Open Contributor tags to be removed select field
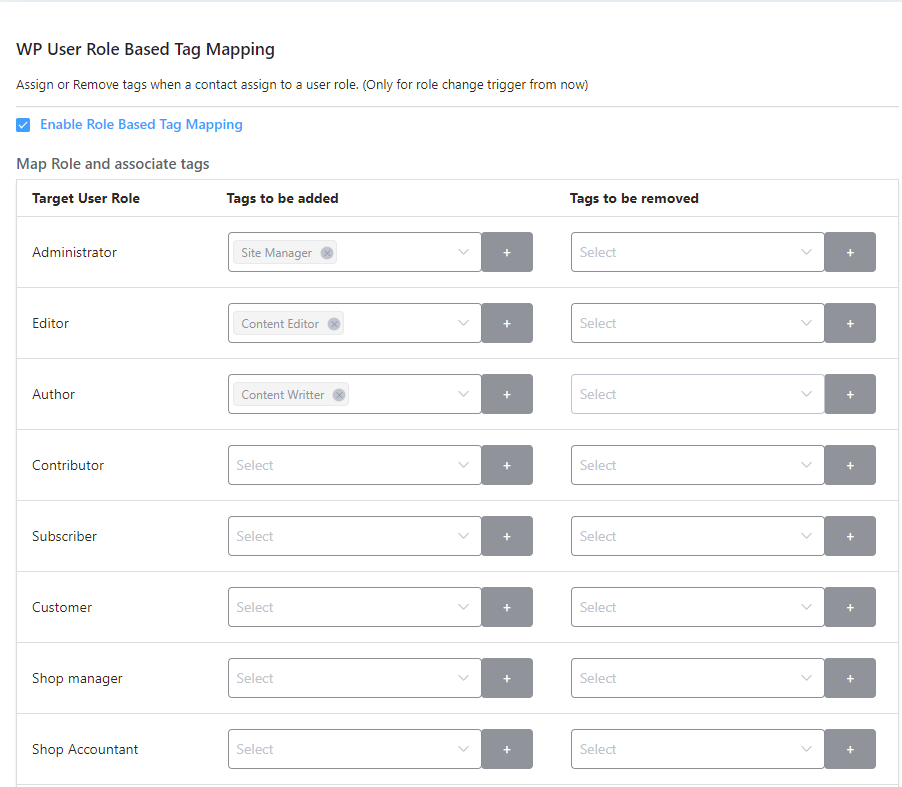The image size is (902, 787). [x=697, y=466]
